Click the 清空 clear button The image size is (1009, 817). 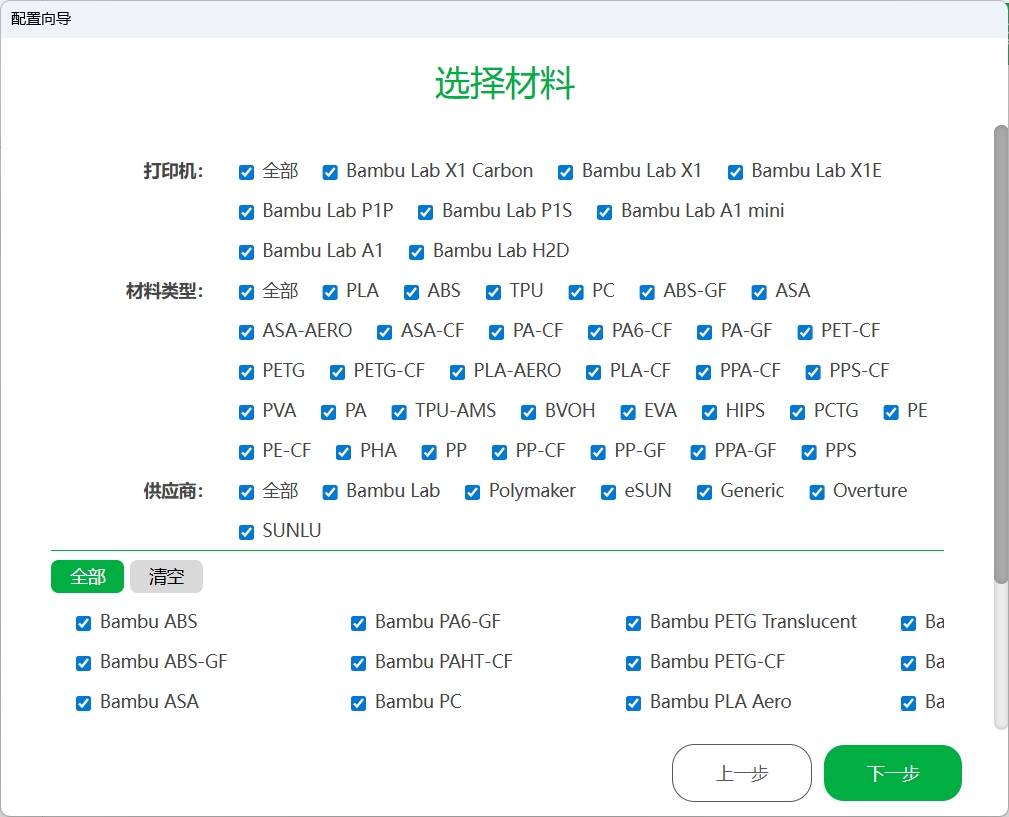pos(167,576)
